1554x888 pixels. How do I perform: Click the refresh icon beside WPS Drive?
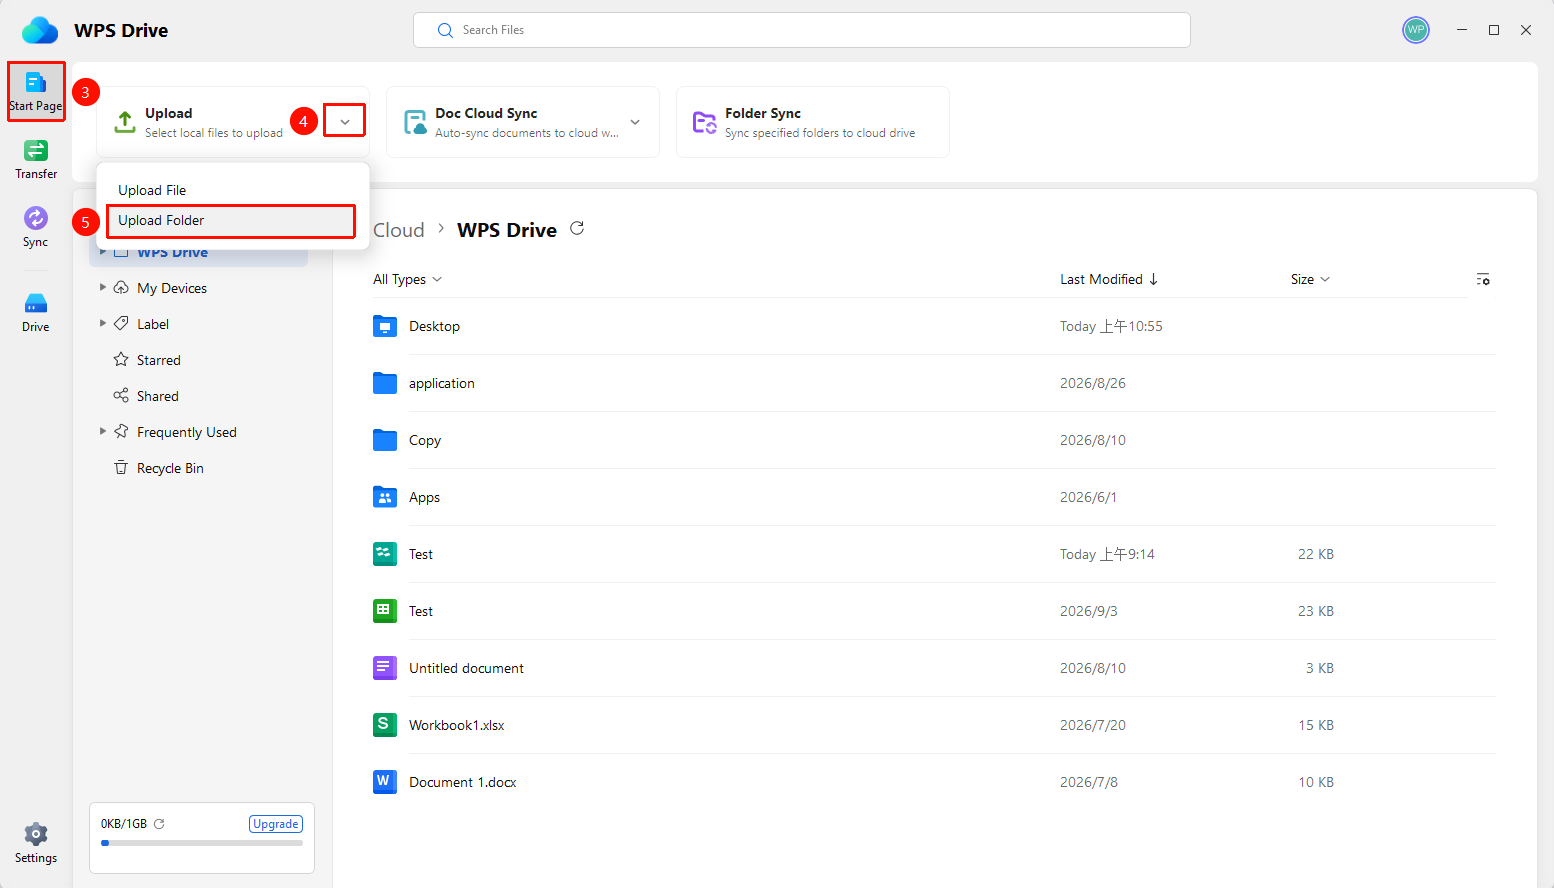[577, 229]
